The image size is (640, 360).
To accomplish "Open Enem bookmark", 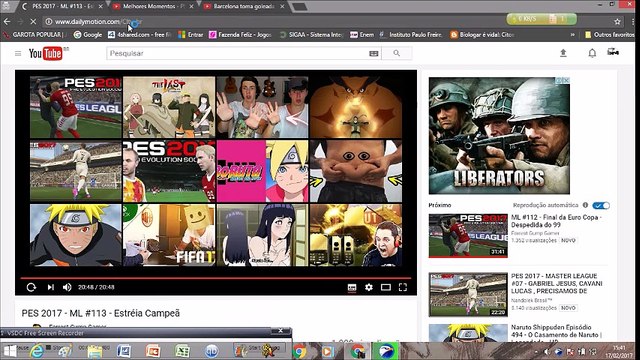I will [x=362, y=35].
